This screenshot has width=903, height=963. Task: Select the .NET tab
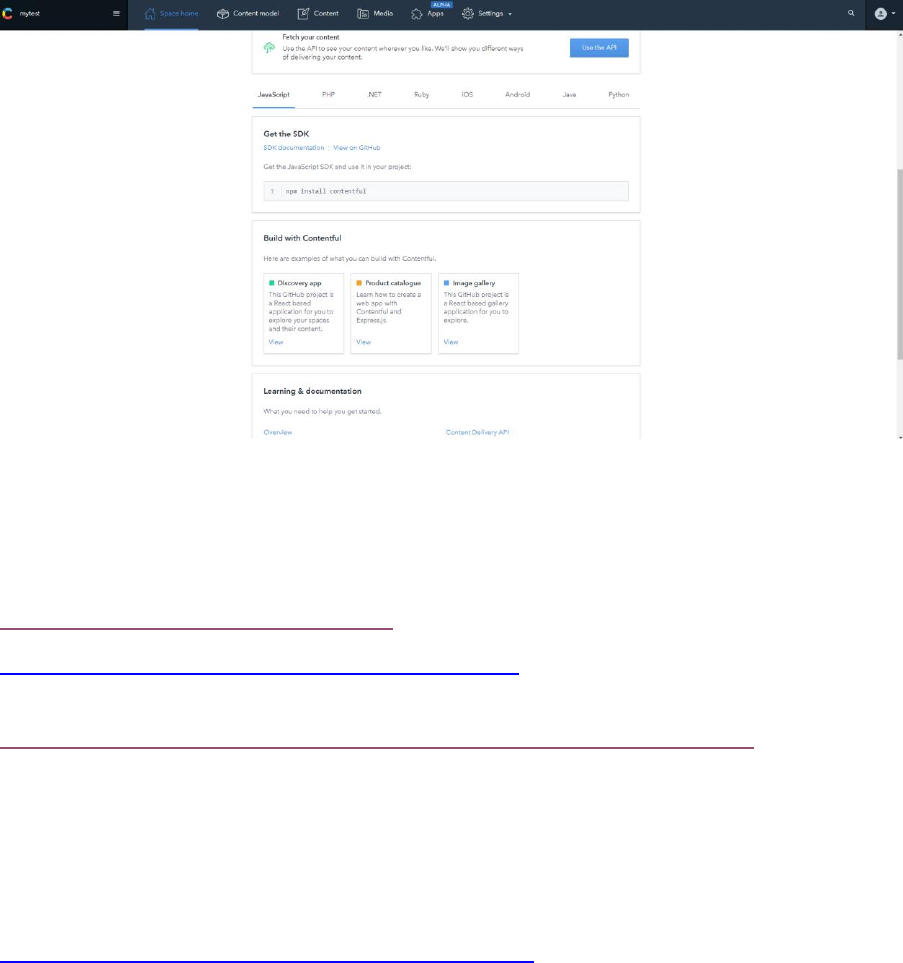(374, 95)
